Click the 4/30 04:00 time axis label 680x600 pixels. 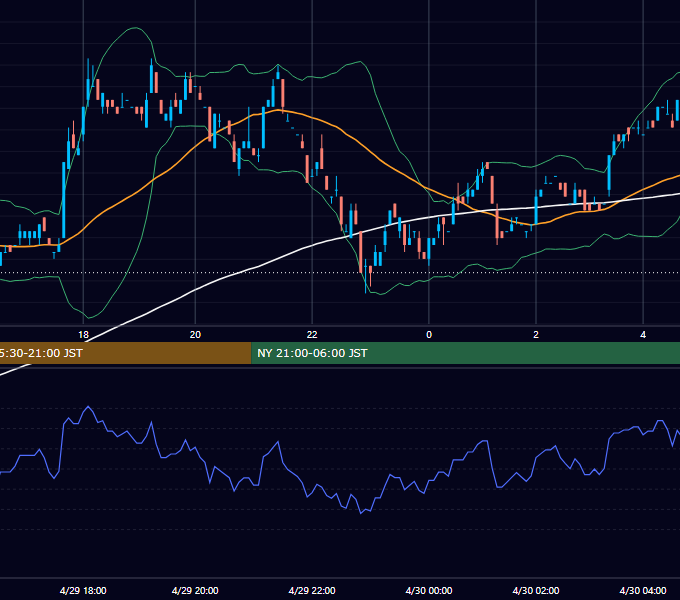tap(643, 590)
